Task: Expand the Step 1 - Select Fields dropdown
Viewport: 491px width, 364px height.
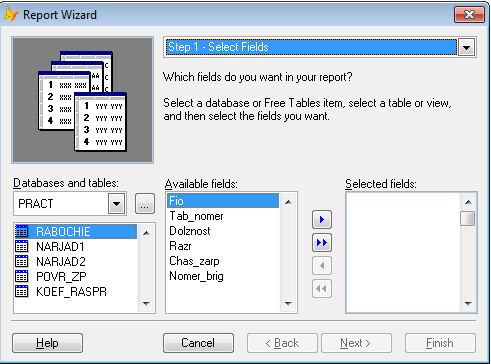Action: tap(466, 47)
